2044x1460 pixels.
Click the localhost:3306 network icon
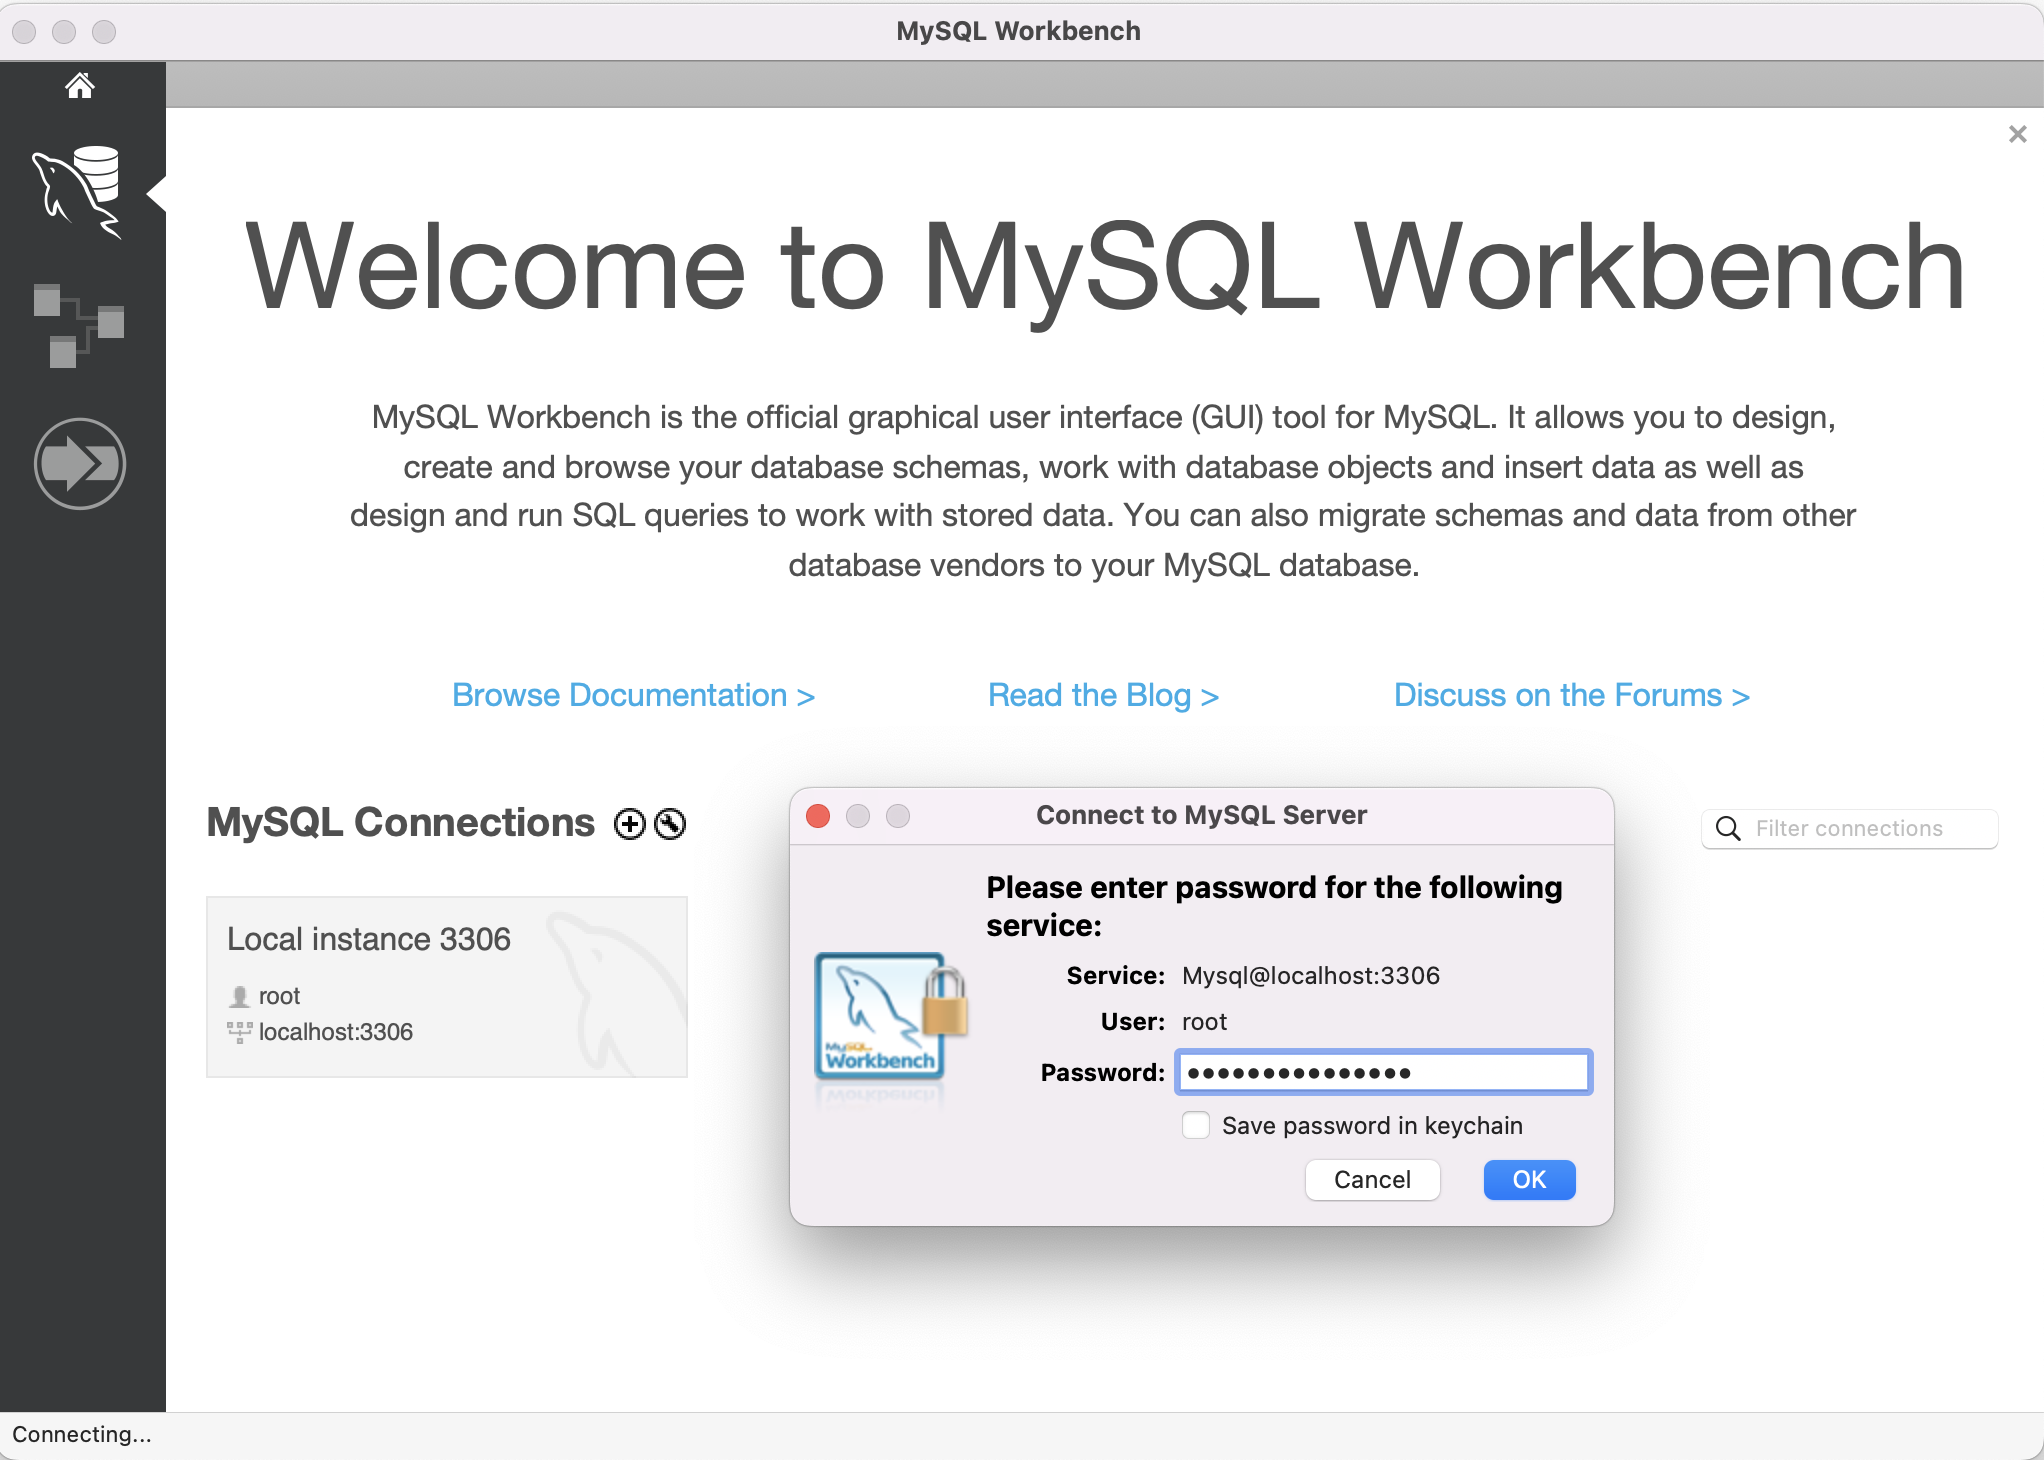coord(239,1032)
